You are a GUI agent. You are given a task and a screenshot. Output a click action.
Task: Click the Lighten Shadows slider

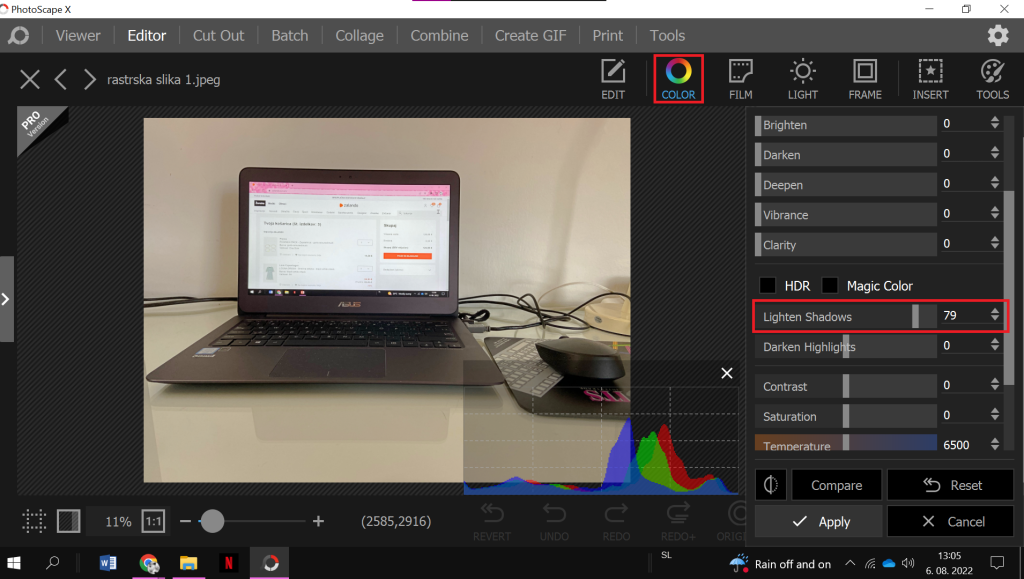coord(846,317)
